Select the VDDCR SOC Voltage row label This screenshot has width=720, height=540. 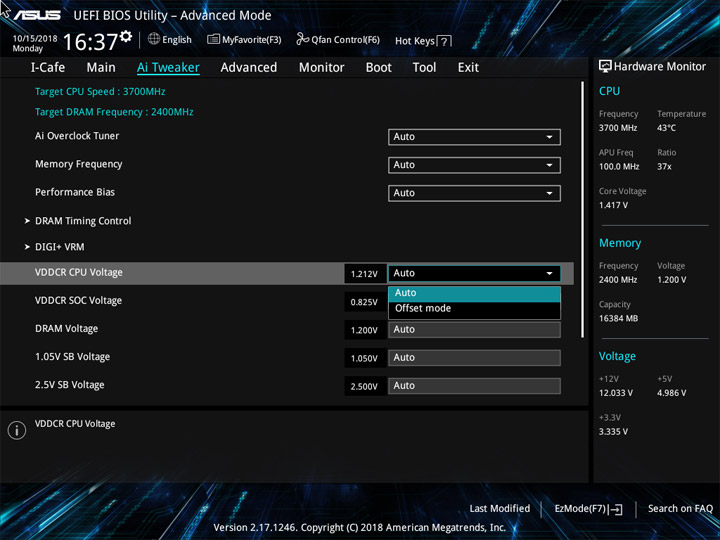click(79, 301)
